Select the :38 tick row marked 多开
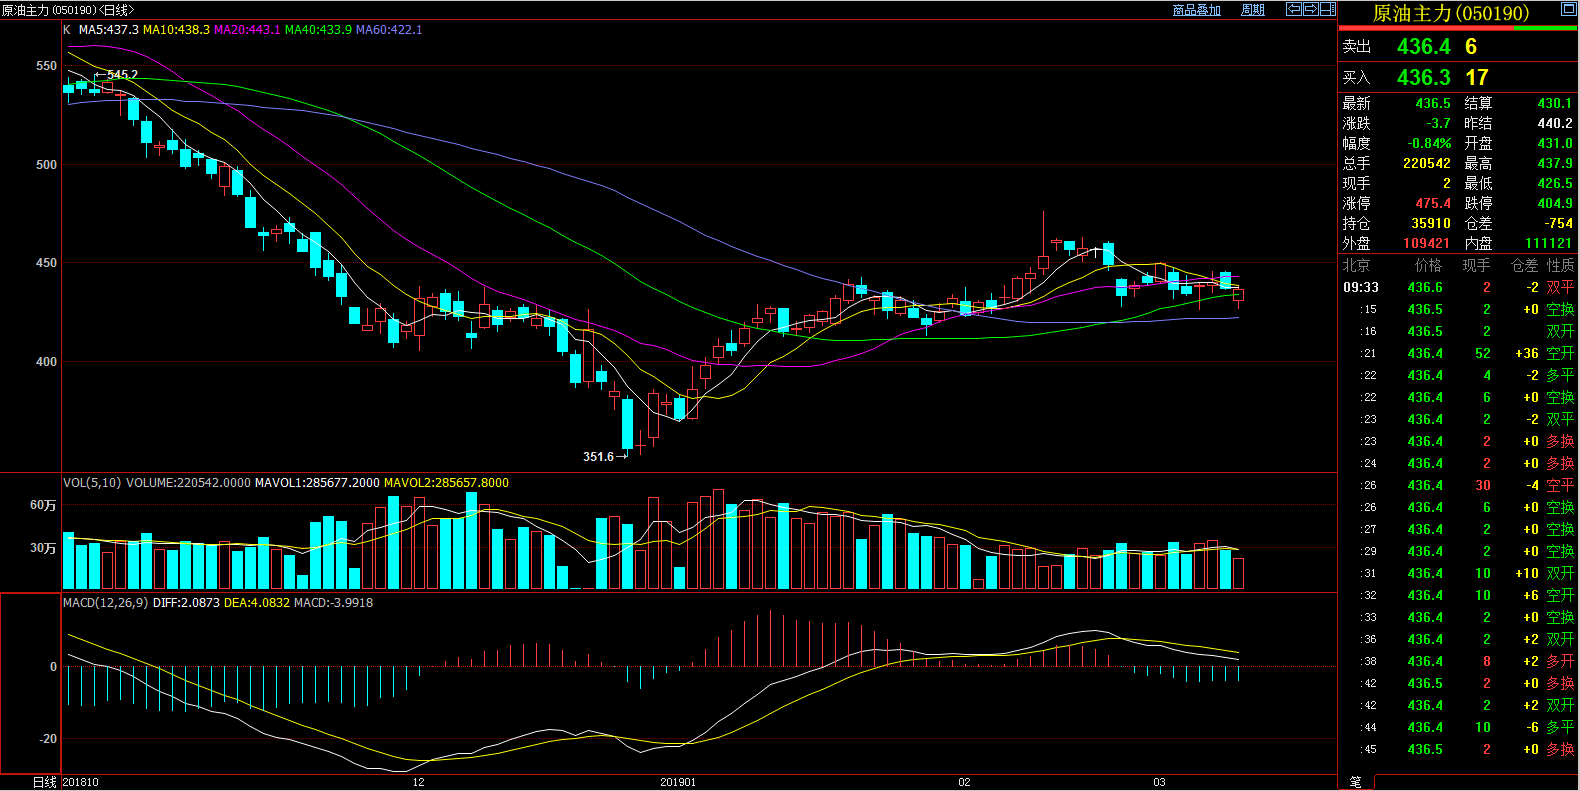 coord(1458,662)
